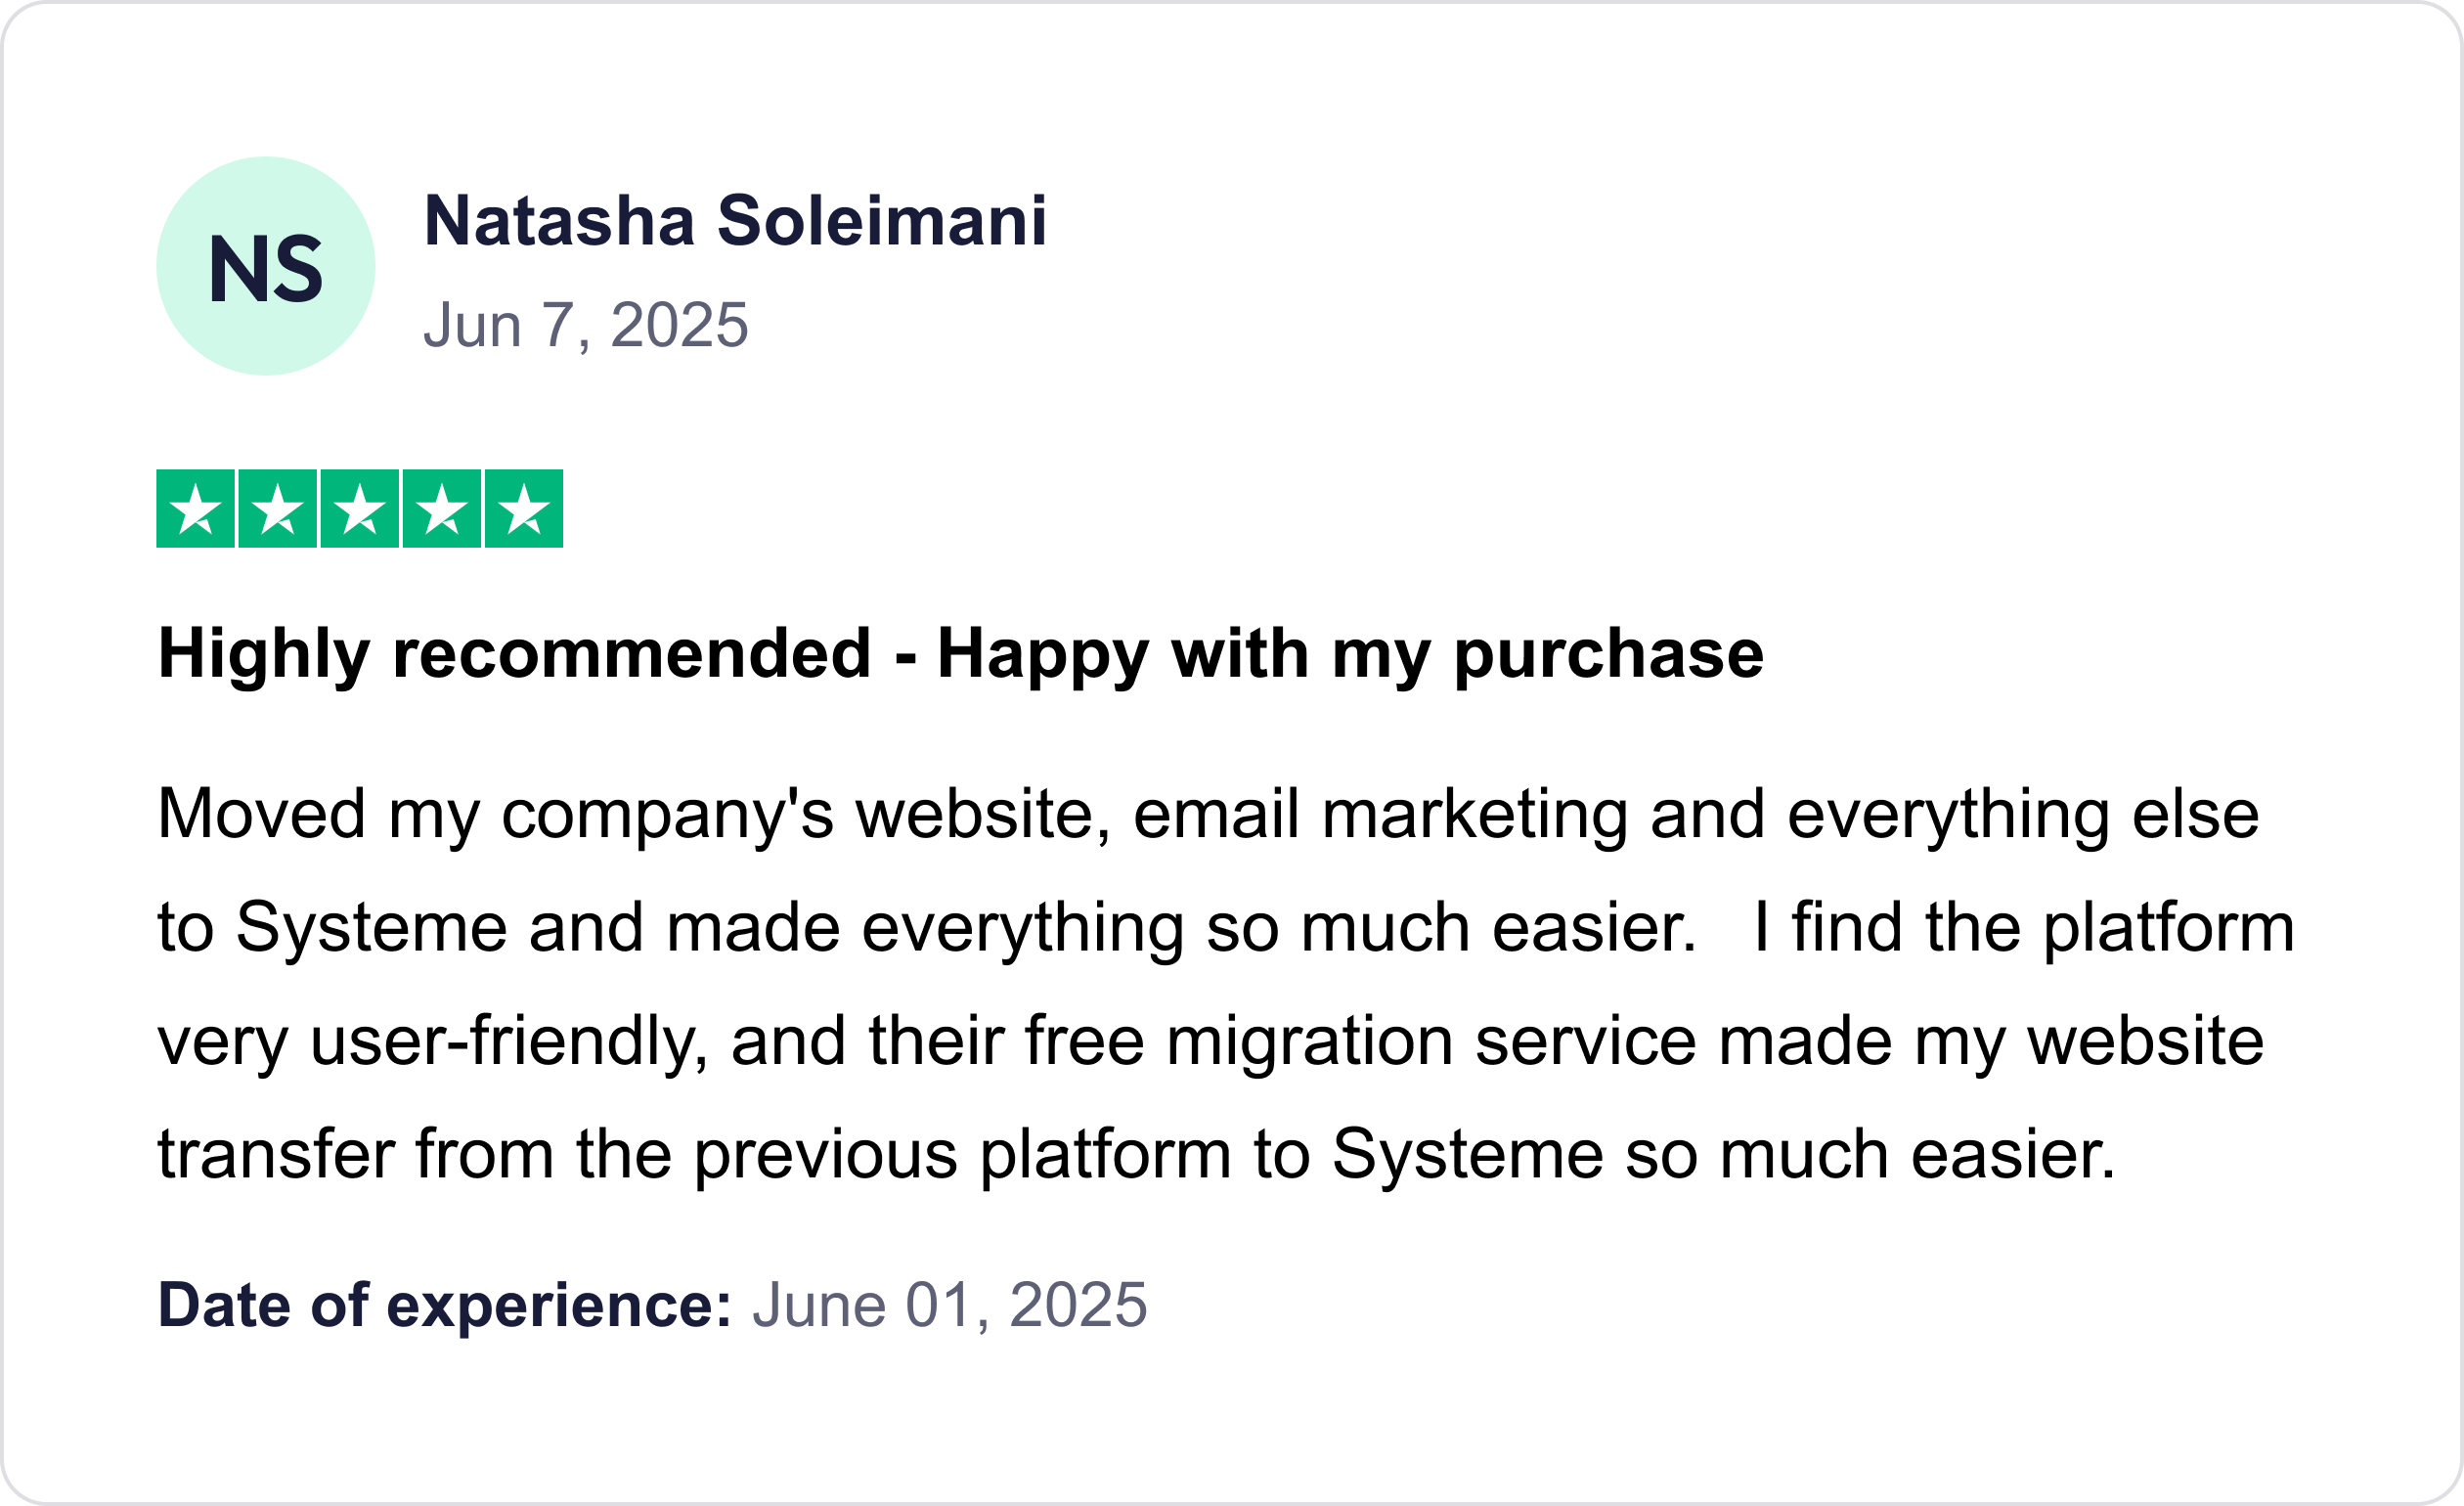Click the word "transfer" in the last line
This screenshot has height=1506, width=2464.
(275, 1154)
